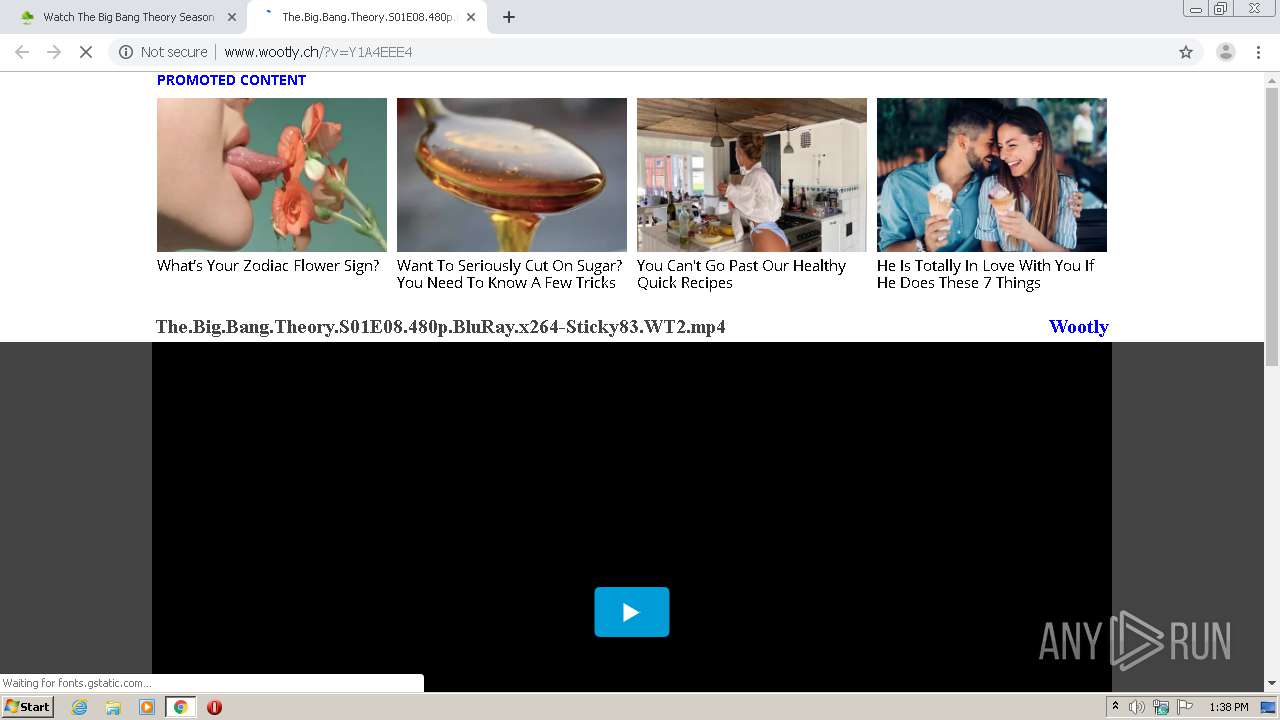This screenshot has height=720, width=1280.
Task: Open a new browser tab
Action: (509, 17)
